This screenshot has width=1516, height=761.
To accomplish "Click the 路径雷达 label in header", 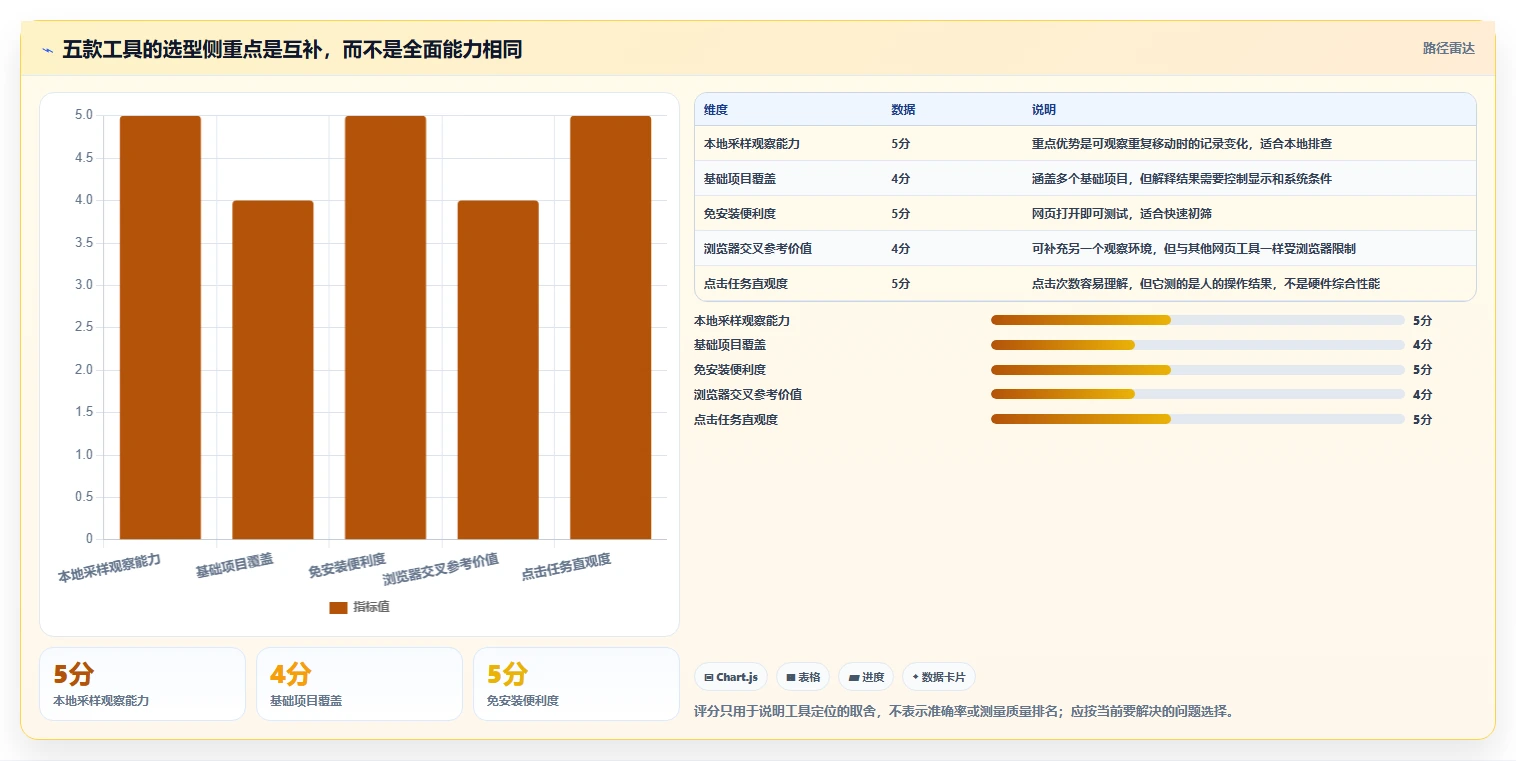I will pos(1449,48).
